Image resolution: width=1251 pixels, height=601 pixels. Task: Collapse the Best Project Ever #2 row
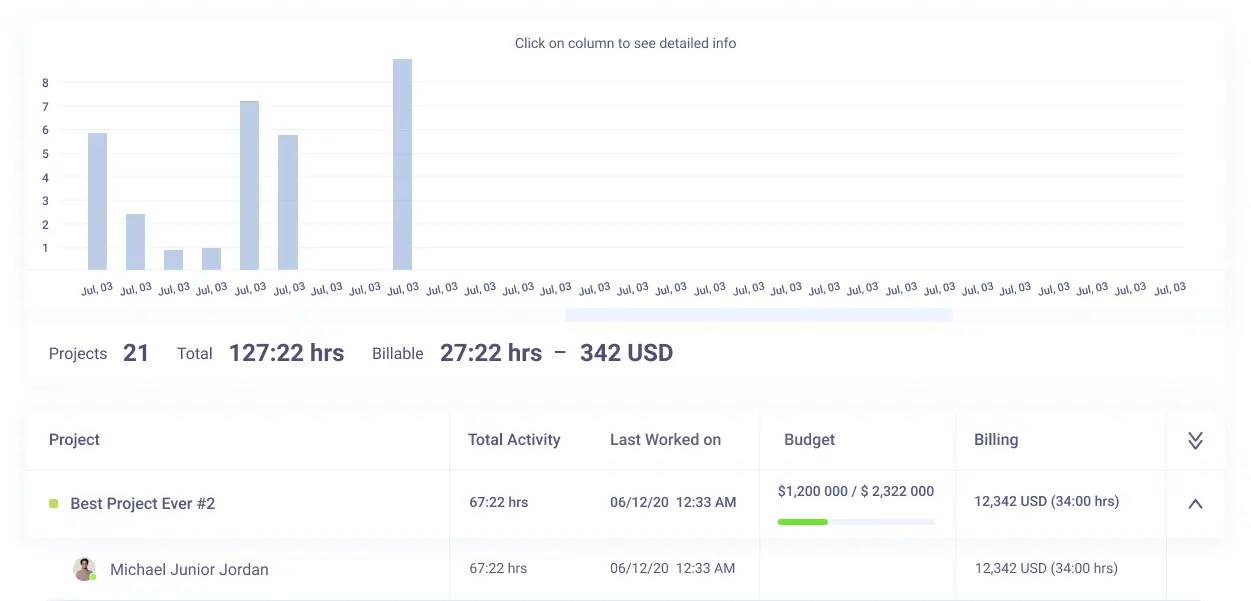[x=1195, y=504]
